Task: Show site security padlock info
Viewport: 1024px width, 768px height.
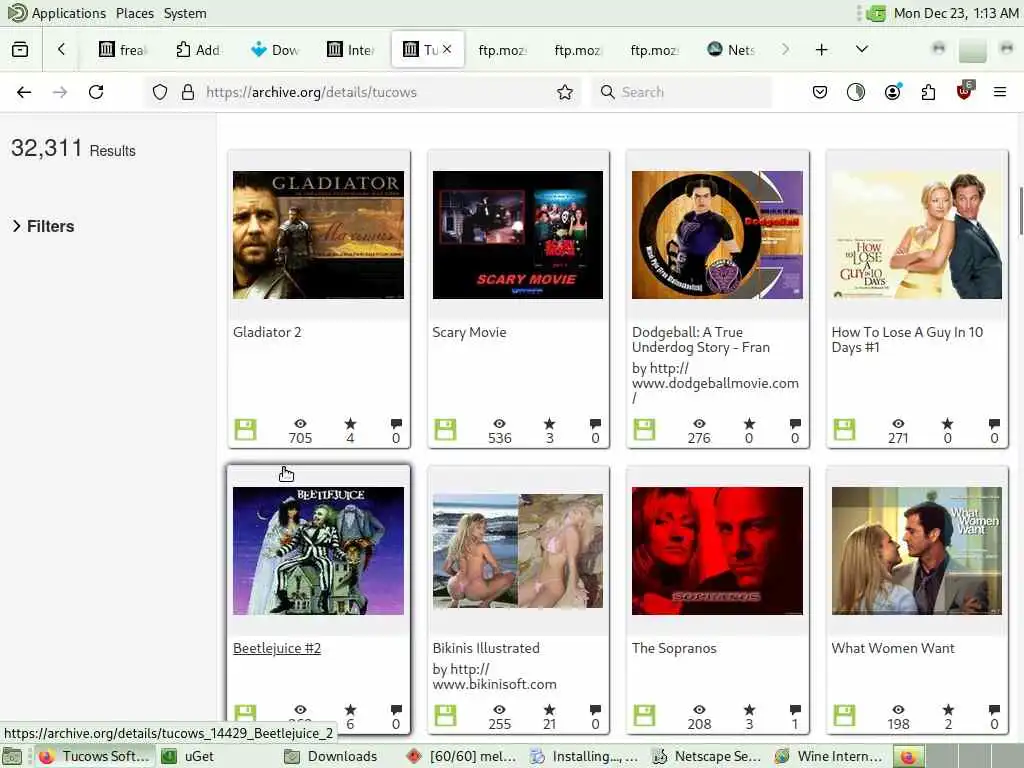Action: 188,92
